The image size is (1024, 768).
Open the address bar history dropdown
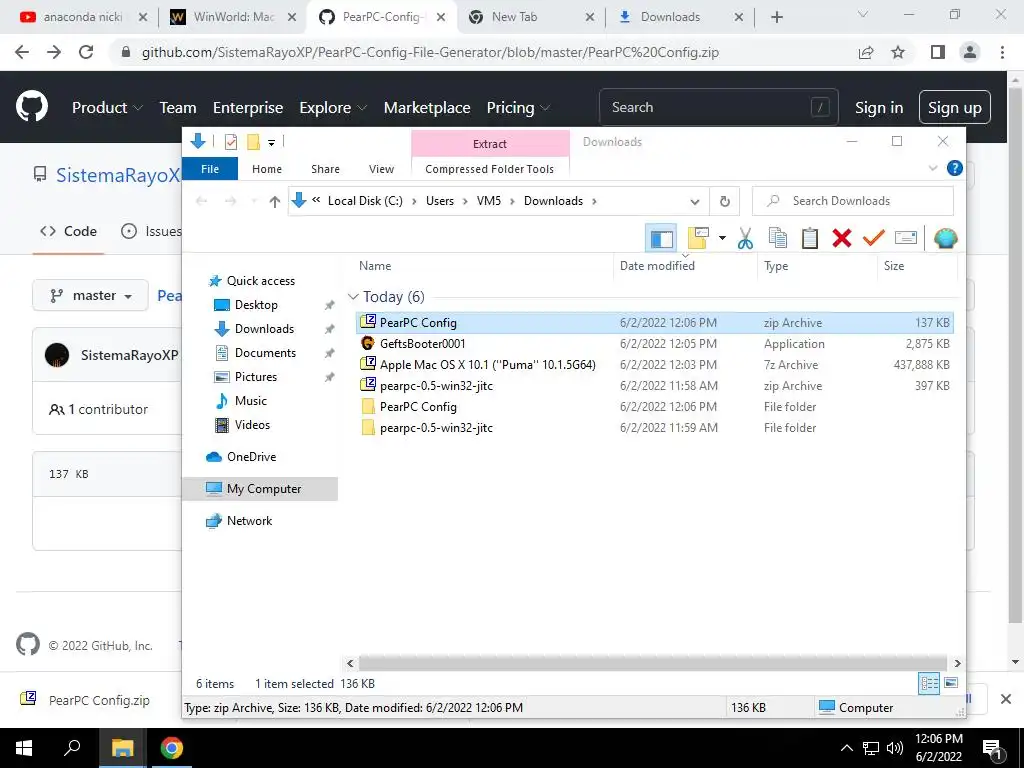point(695,201)
